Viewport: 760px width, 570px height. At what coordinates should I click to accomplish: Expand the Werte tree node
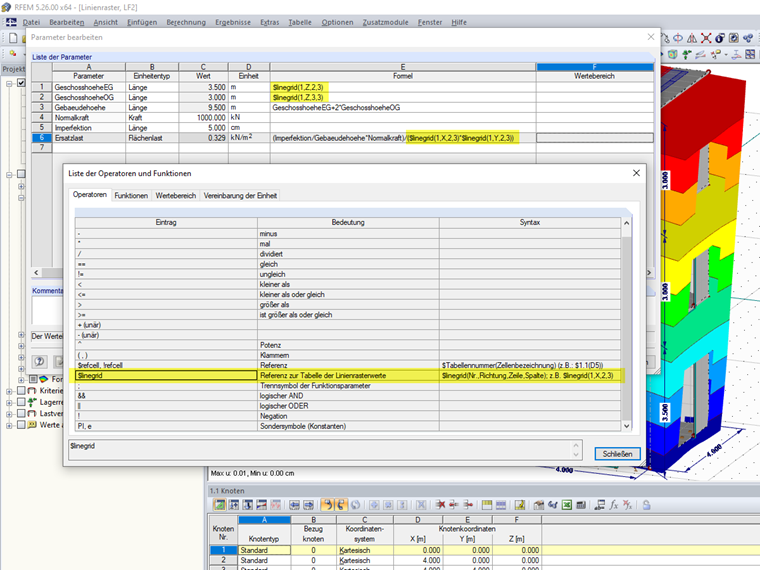[x=9, y=425]
